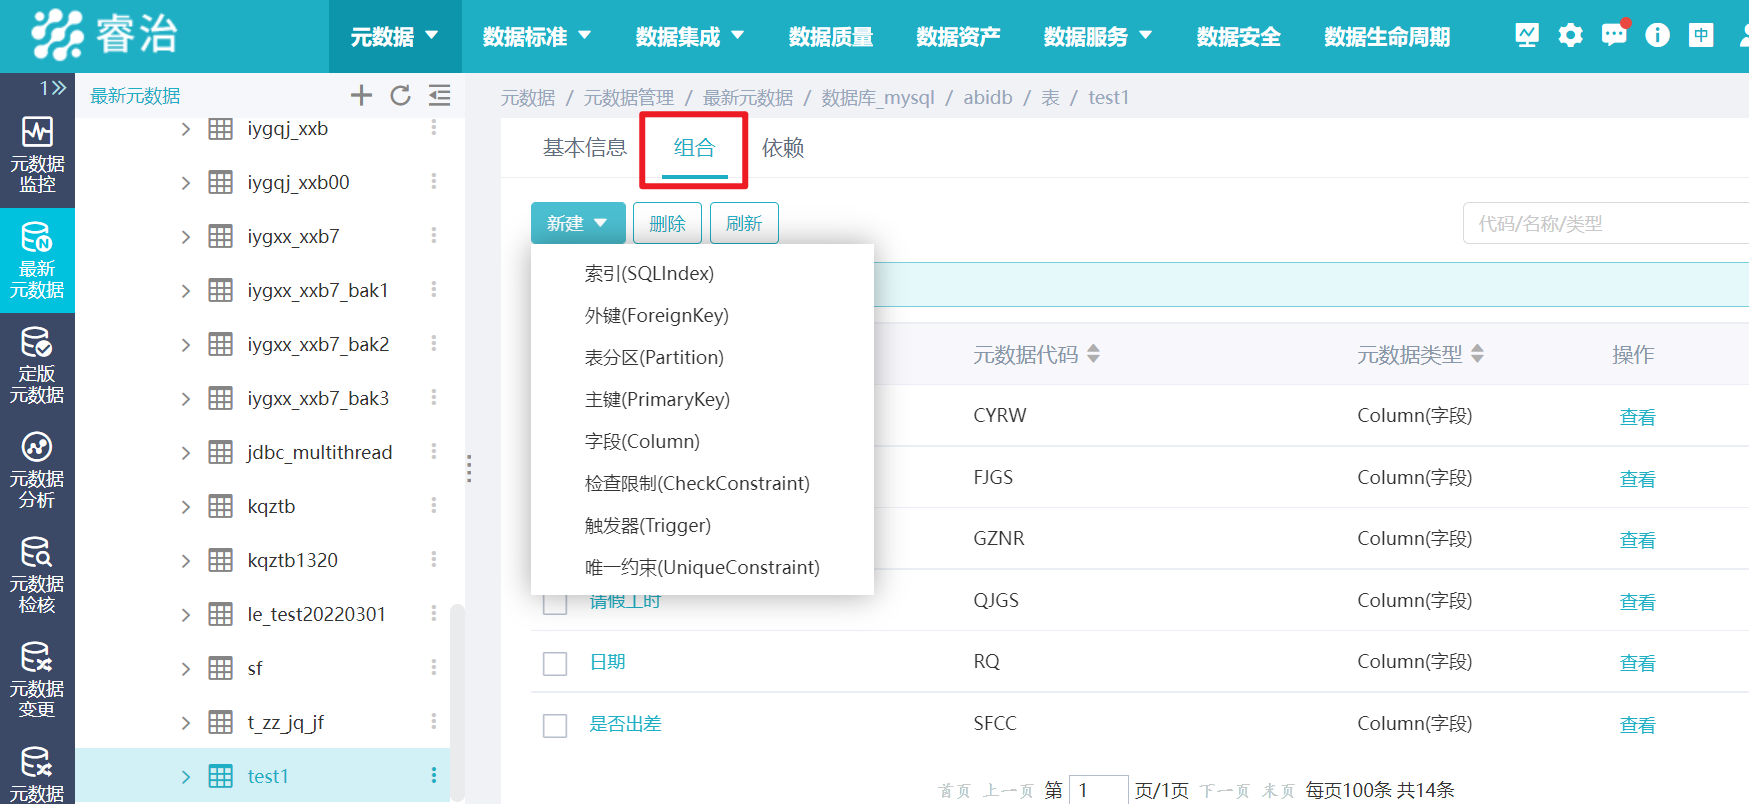
Task: Choose 唯一约束(UniqueConstraint) from the menu
Action: 702,567
